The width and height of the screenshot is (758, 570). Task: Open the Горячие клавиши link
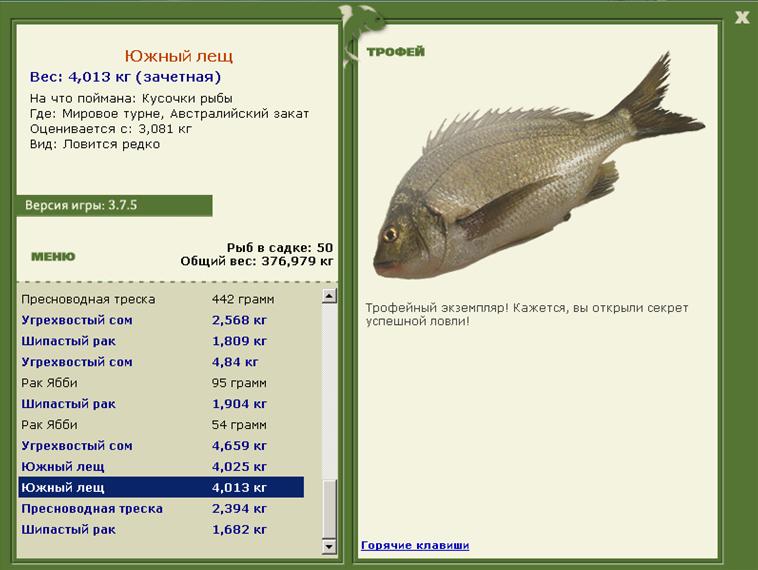415,545
